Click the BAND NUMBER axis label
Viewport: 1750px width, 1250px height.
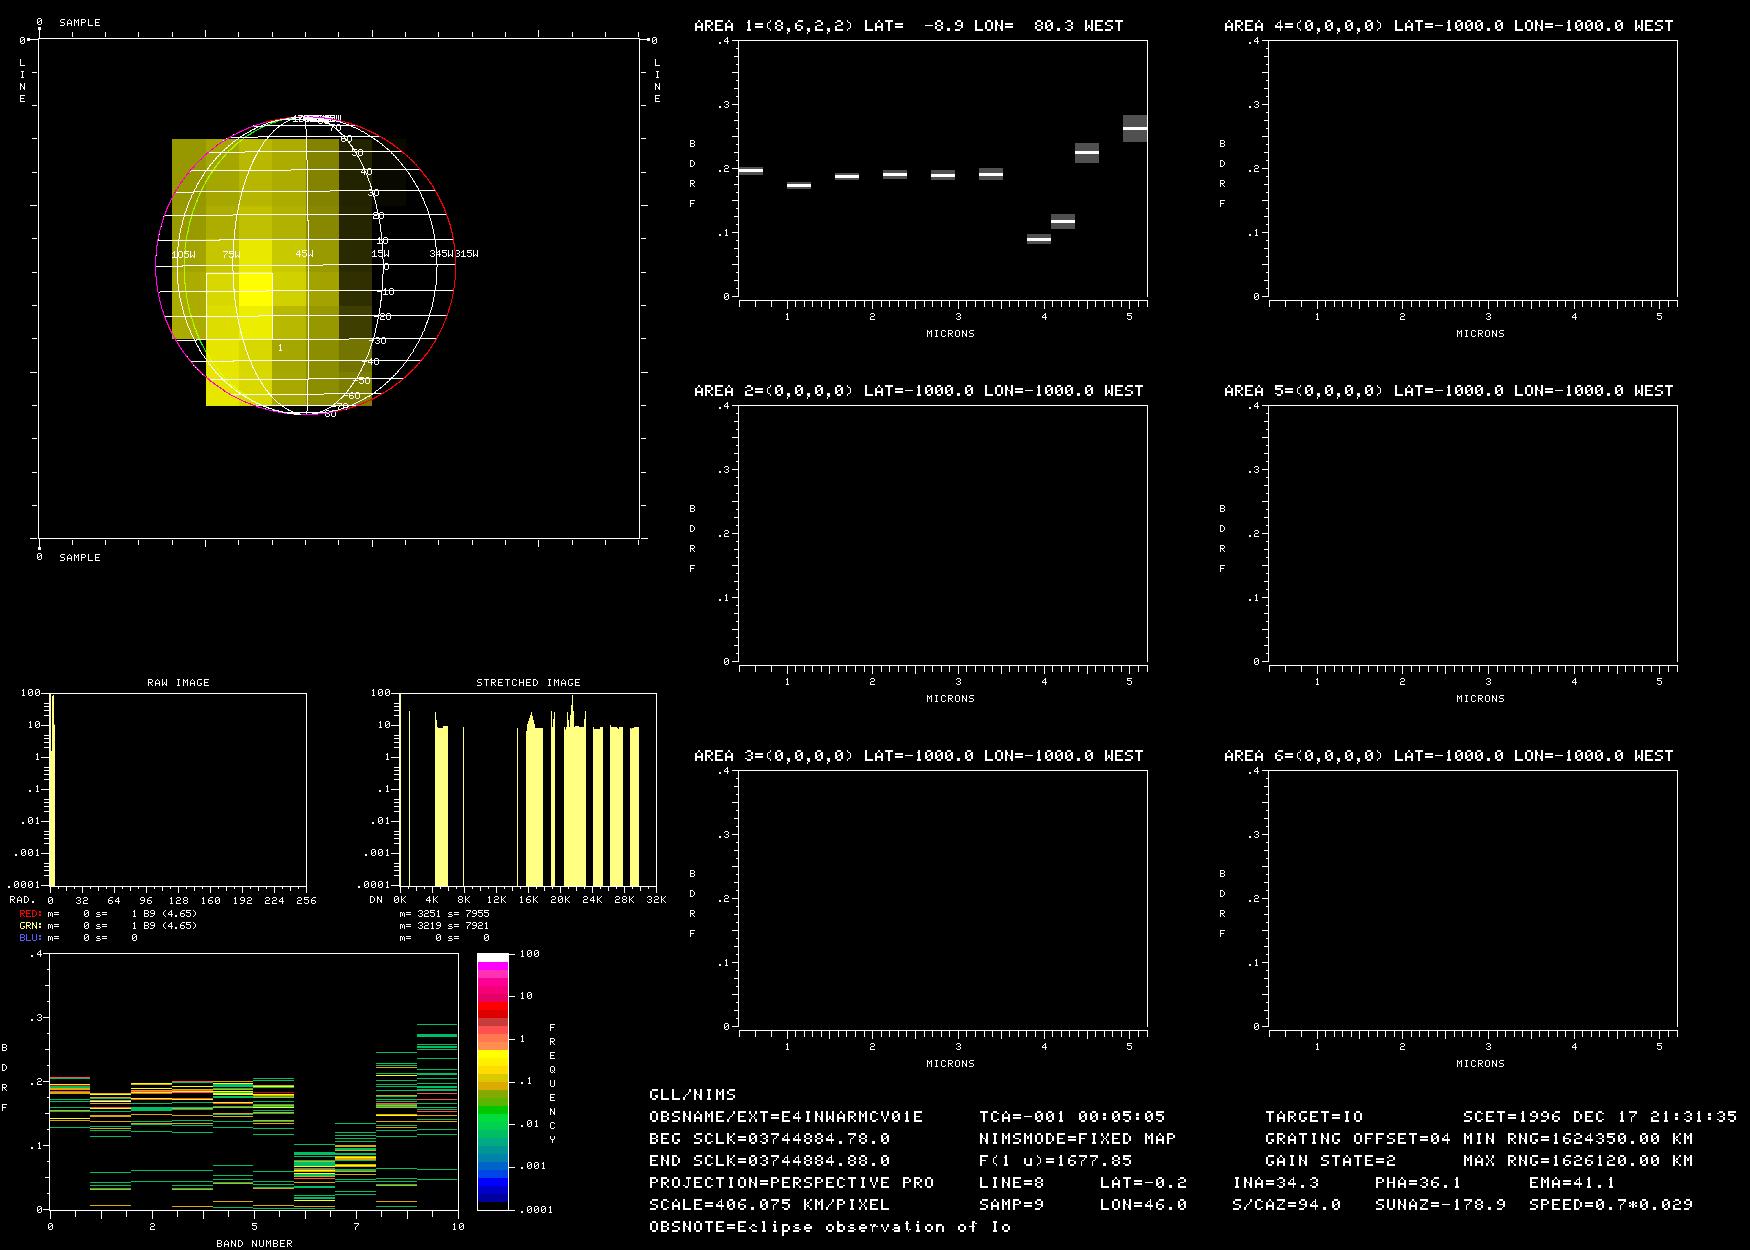coord(254,1243)
